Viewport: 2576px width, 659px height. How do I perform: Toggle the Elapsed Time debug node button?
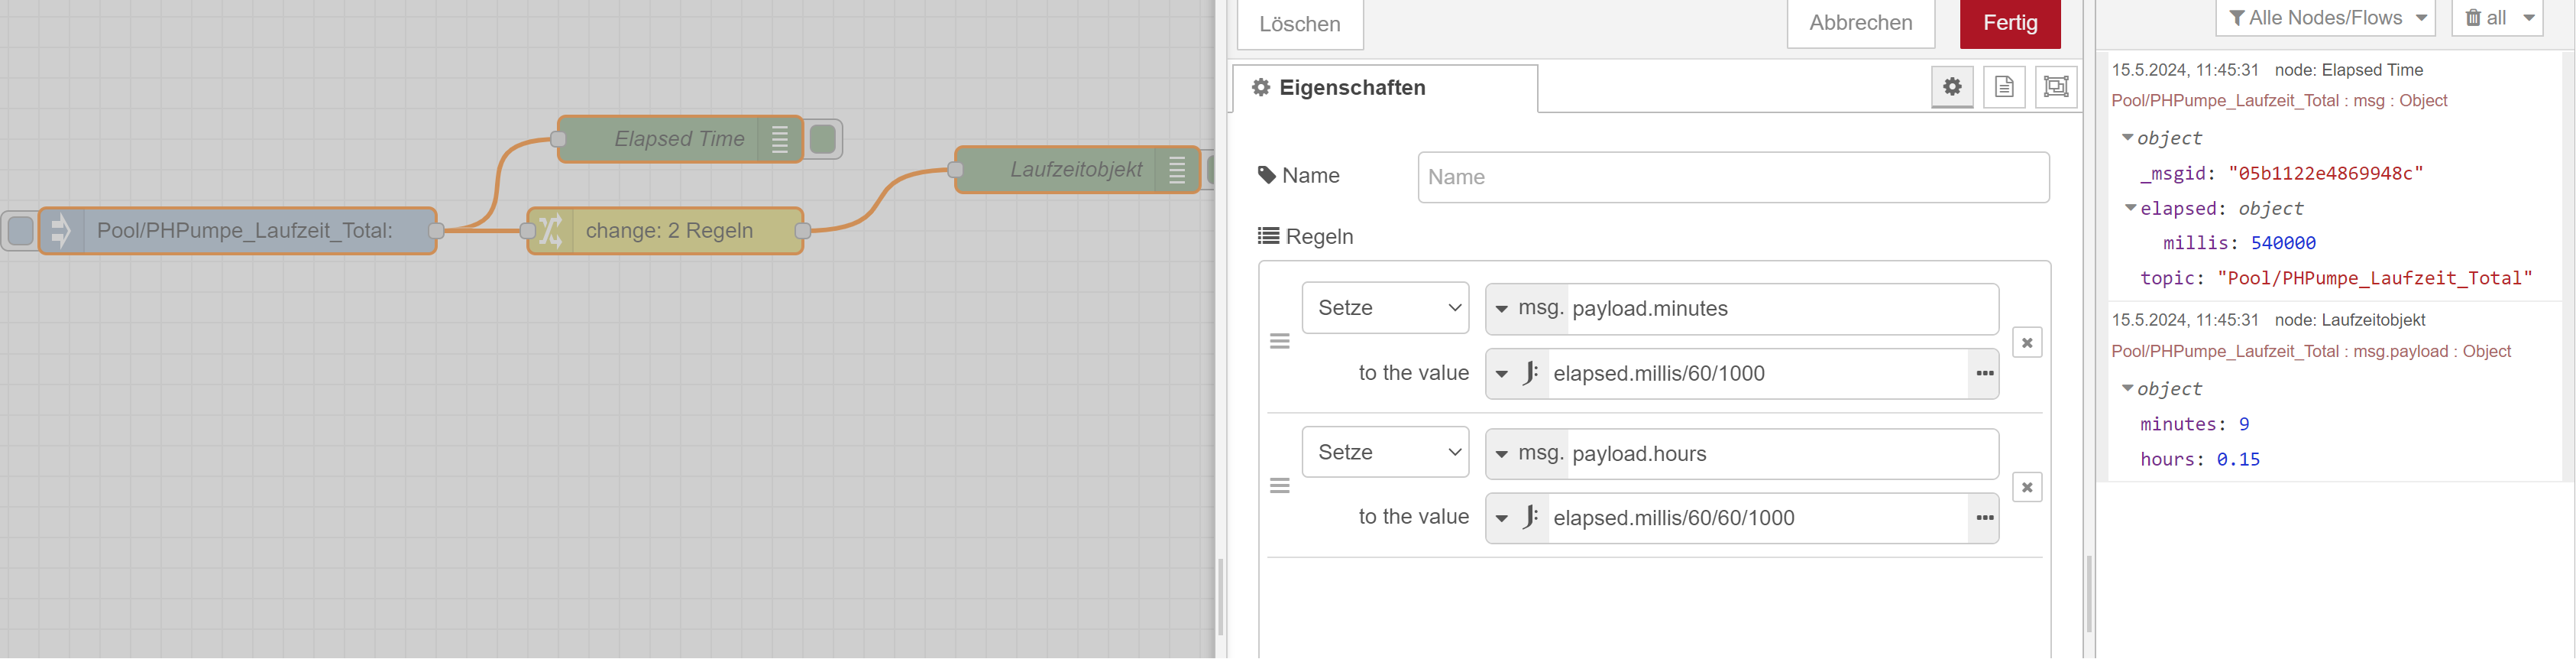point(823,139)
